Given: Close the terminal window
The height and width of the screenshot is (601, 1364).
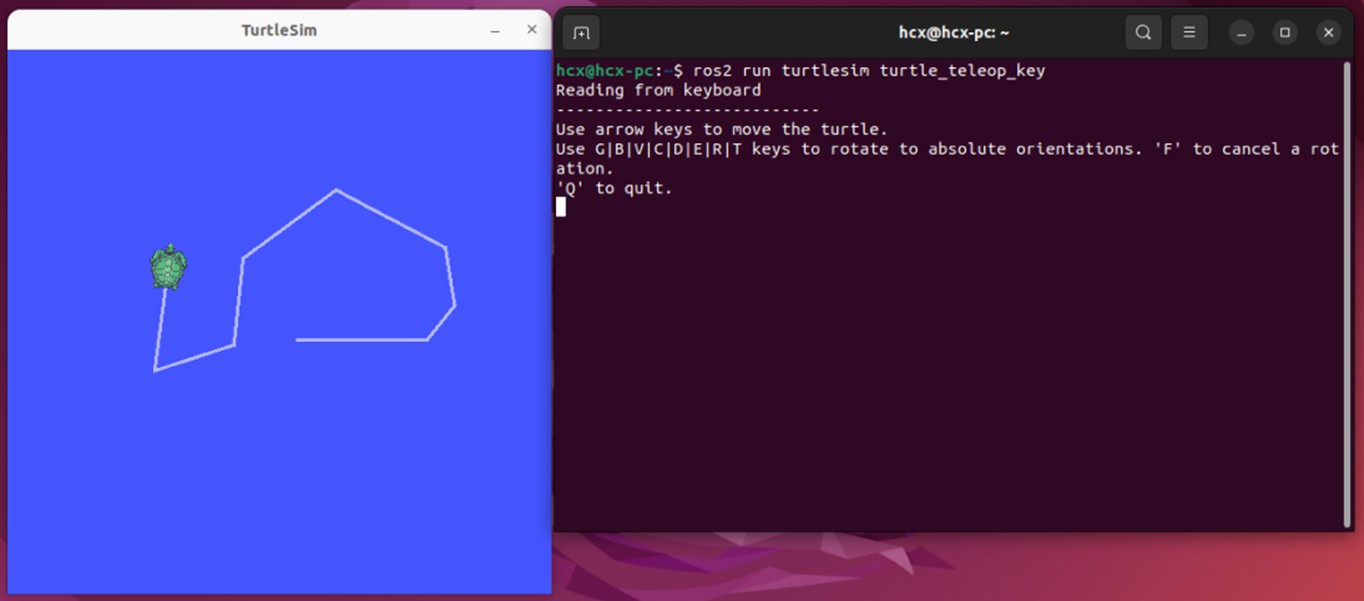Looking at the screenshot, I should coord(1328,33).
